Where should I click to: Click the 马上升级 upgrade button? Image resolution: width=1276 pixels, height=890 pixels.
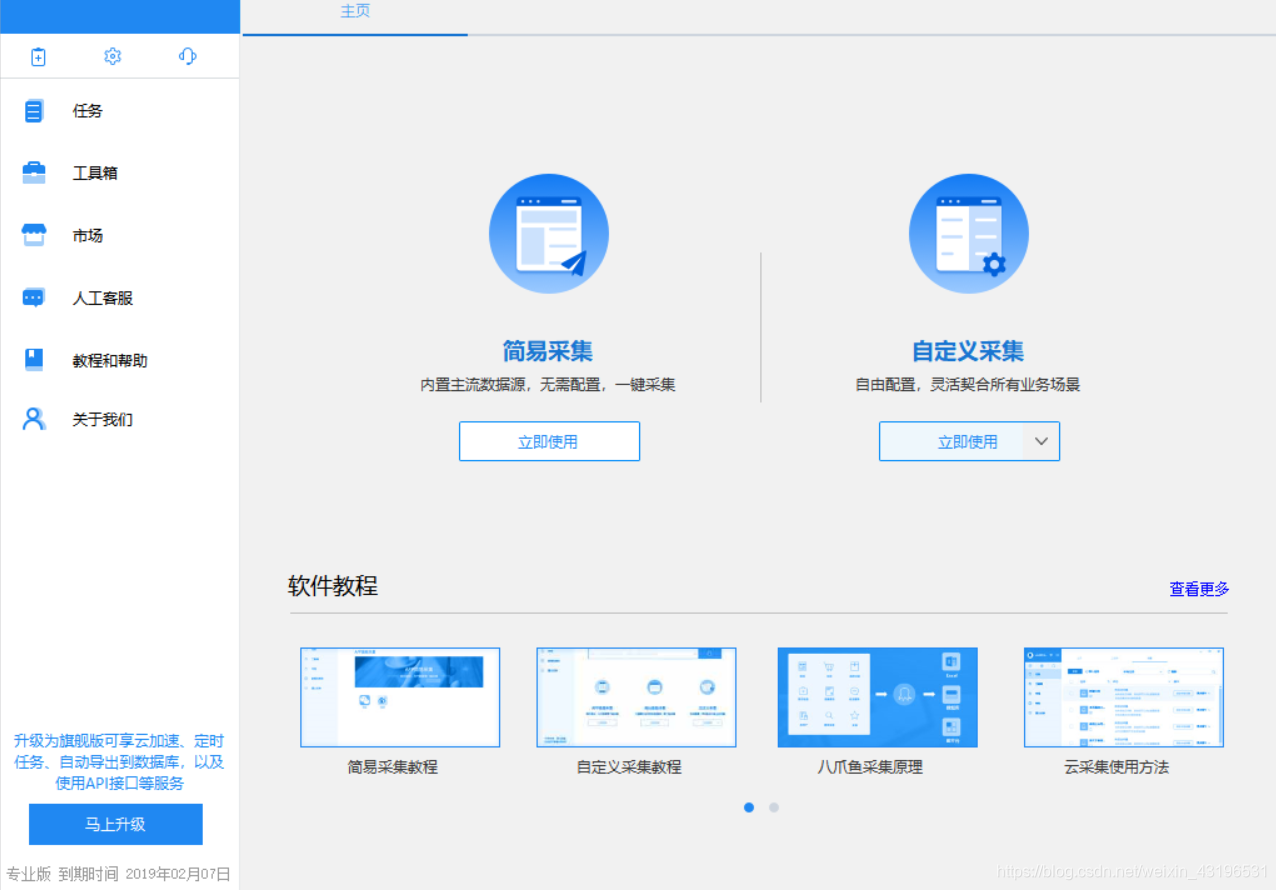[x=116, y=824]
